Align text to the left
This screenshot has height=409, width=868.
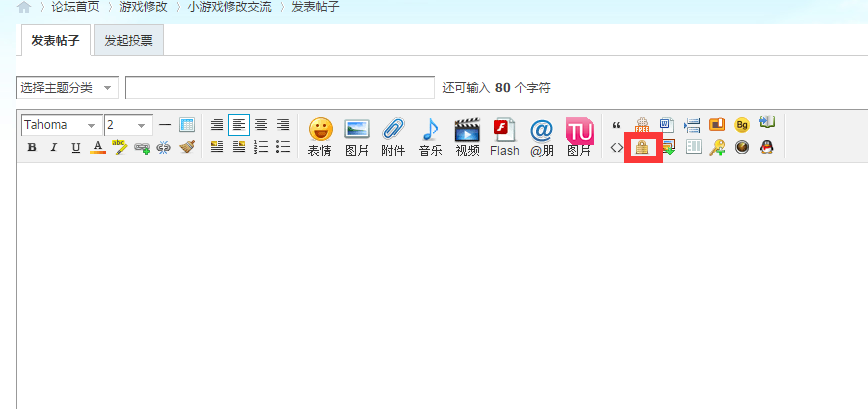point(239,125)
